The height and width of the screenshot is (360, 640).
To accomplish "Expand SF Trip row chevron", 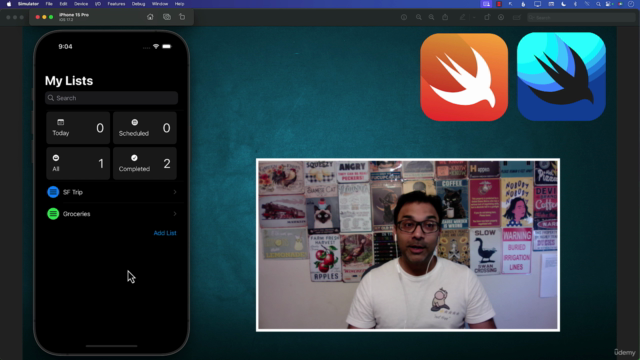I will [x=175, y=192].
